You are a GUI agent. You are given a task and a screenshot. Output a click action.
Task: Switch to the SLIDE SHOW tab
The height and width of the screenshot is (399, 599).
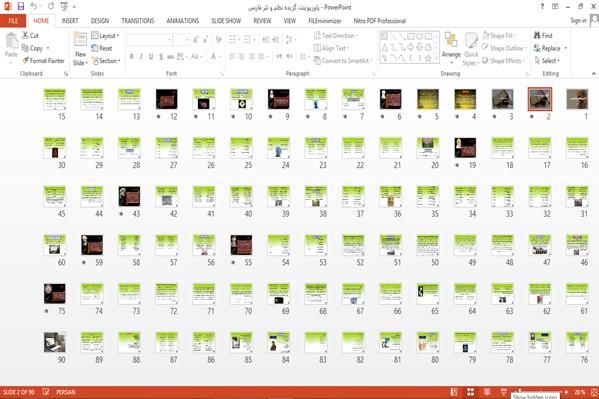click(226, 21)
